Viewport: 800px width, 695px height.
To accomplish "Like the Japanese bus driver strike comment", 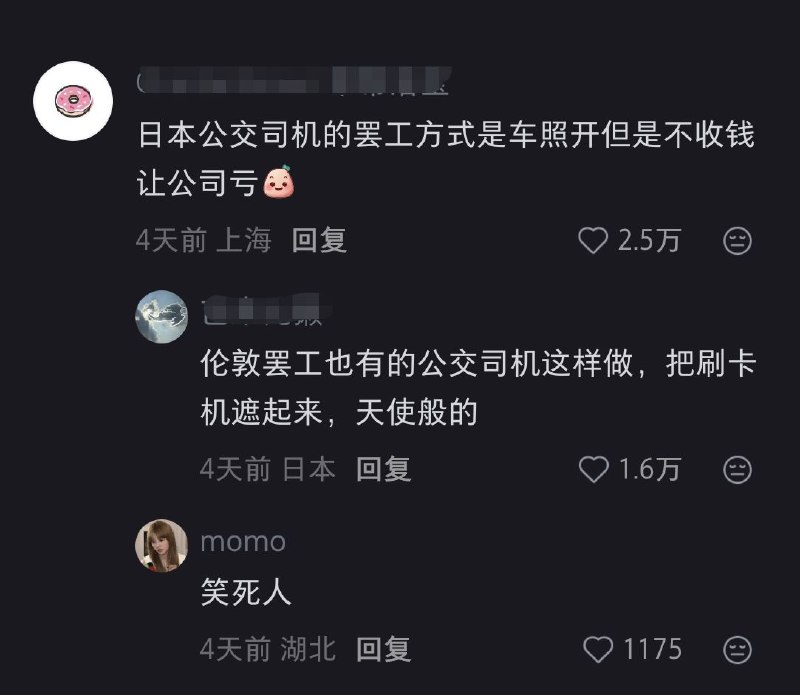I will pos(594,241).
